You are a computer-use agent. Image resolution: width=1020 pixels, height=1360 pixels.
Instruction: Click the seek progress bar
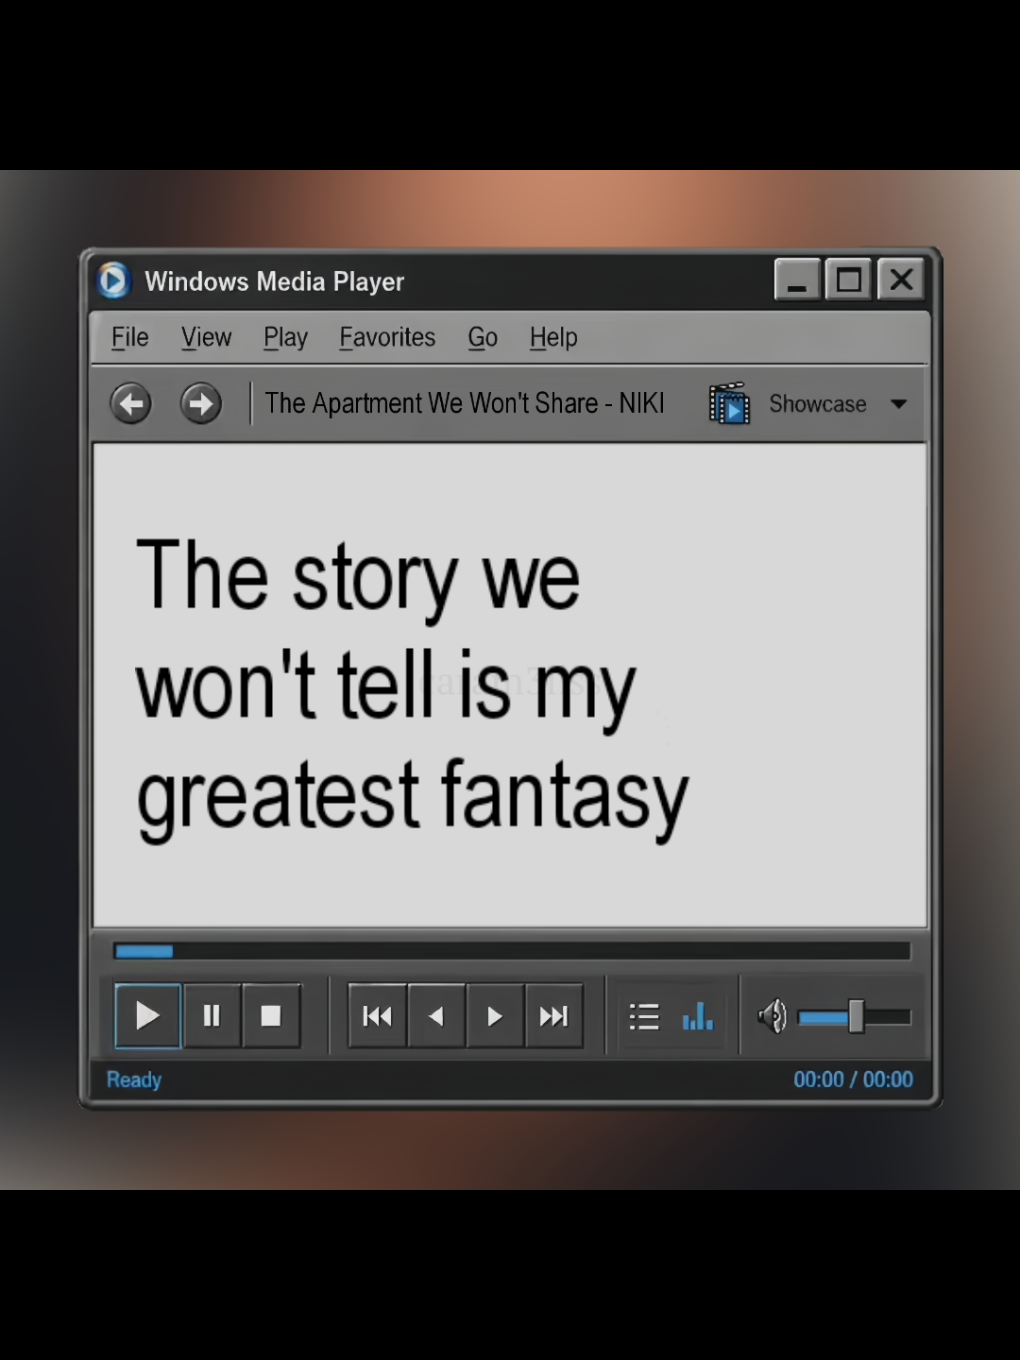(512, 951)
